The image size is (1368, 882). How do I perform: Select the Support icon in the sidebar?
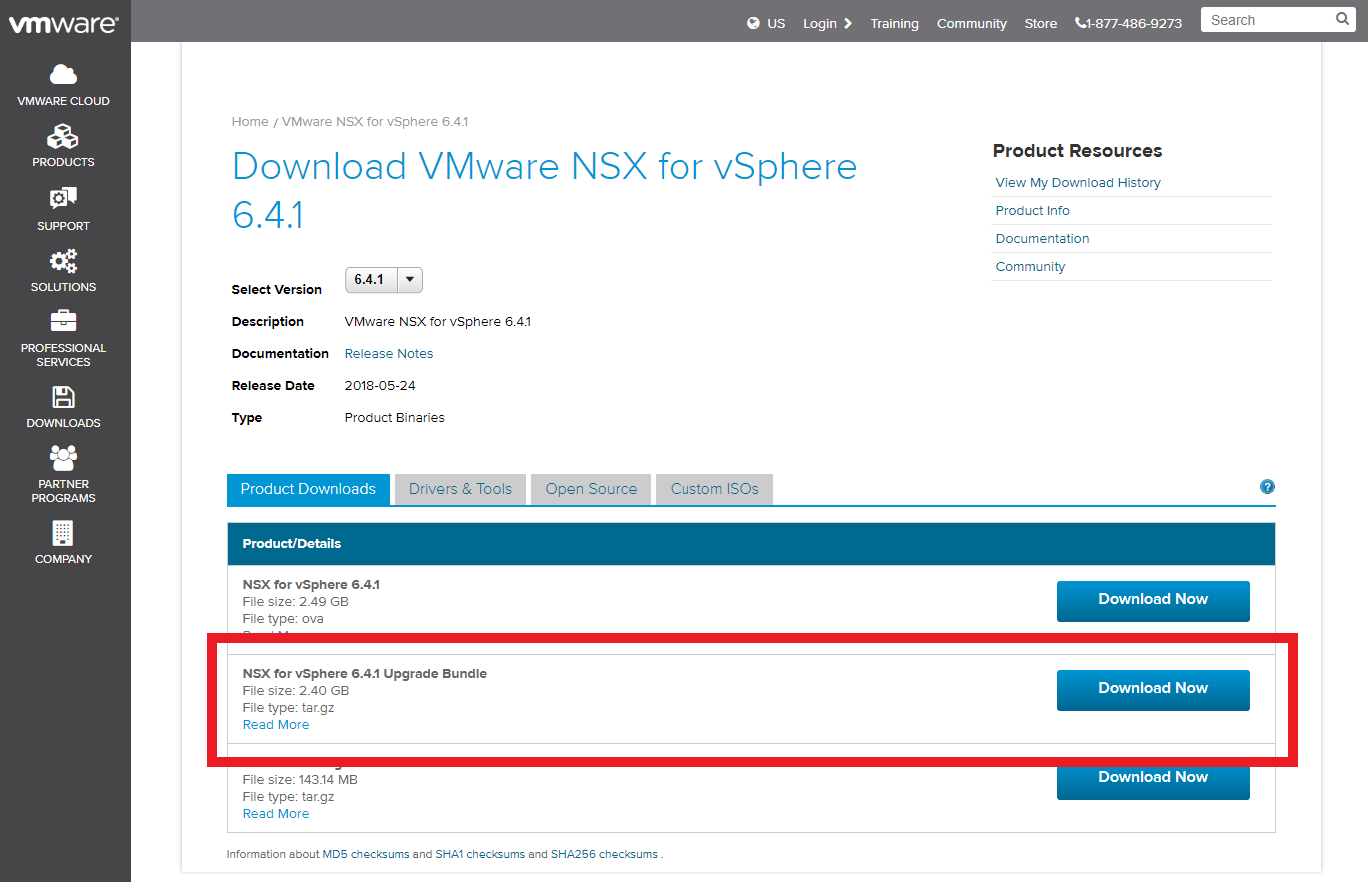[63, 198]
